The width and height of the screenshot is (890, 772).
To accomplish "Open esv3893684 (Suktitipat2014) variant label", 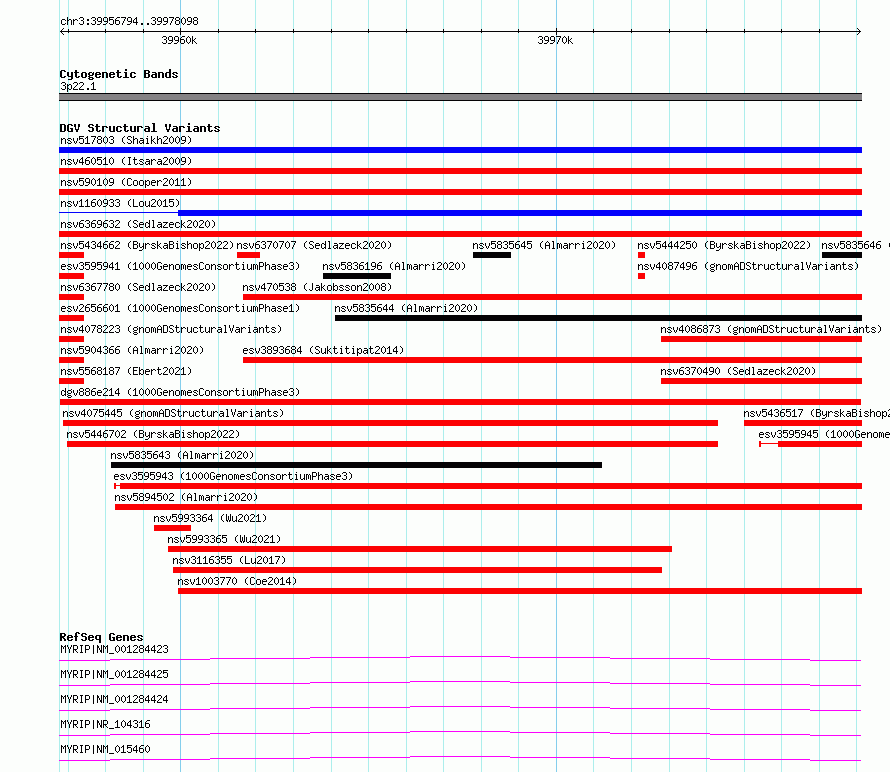I will [323, 350].
